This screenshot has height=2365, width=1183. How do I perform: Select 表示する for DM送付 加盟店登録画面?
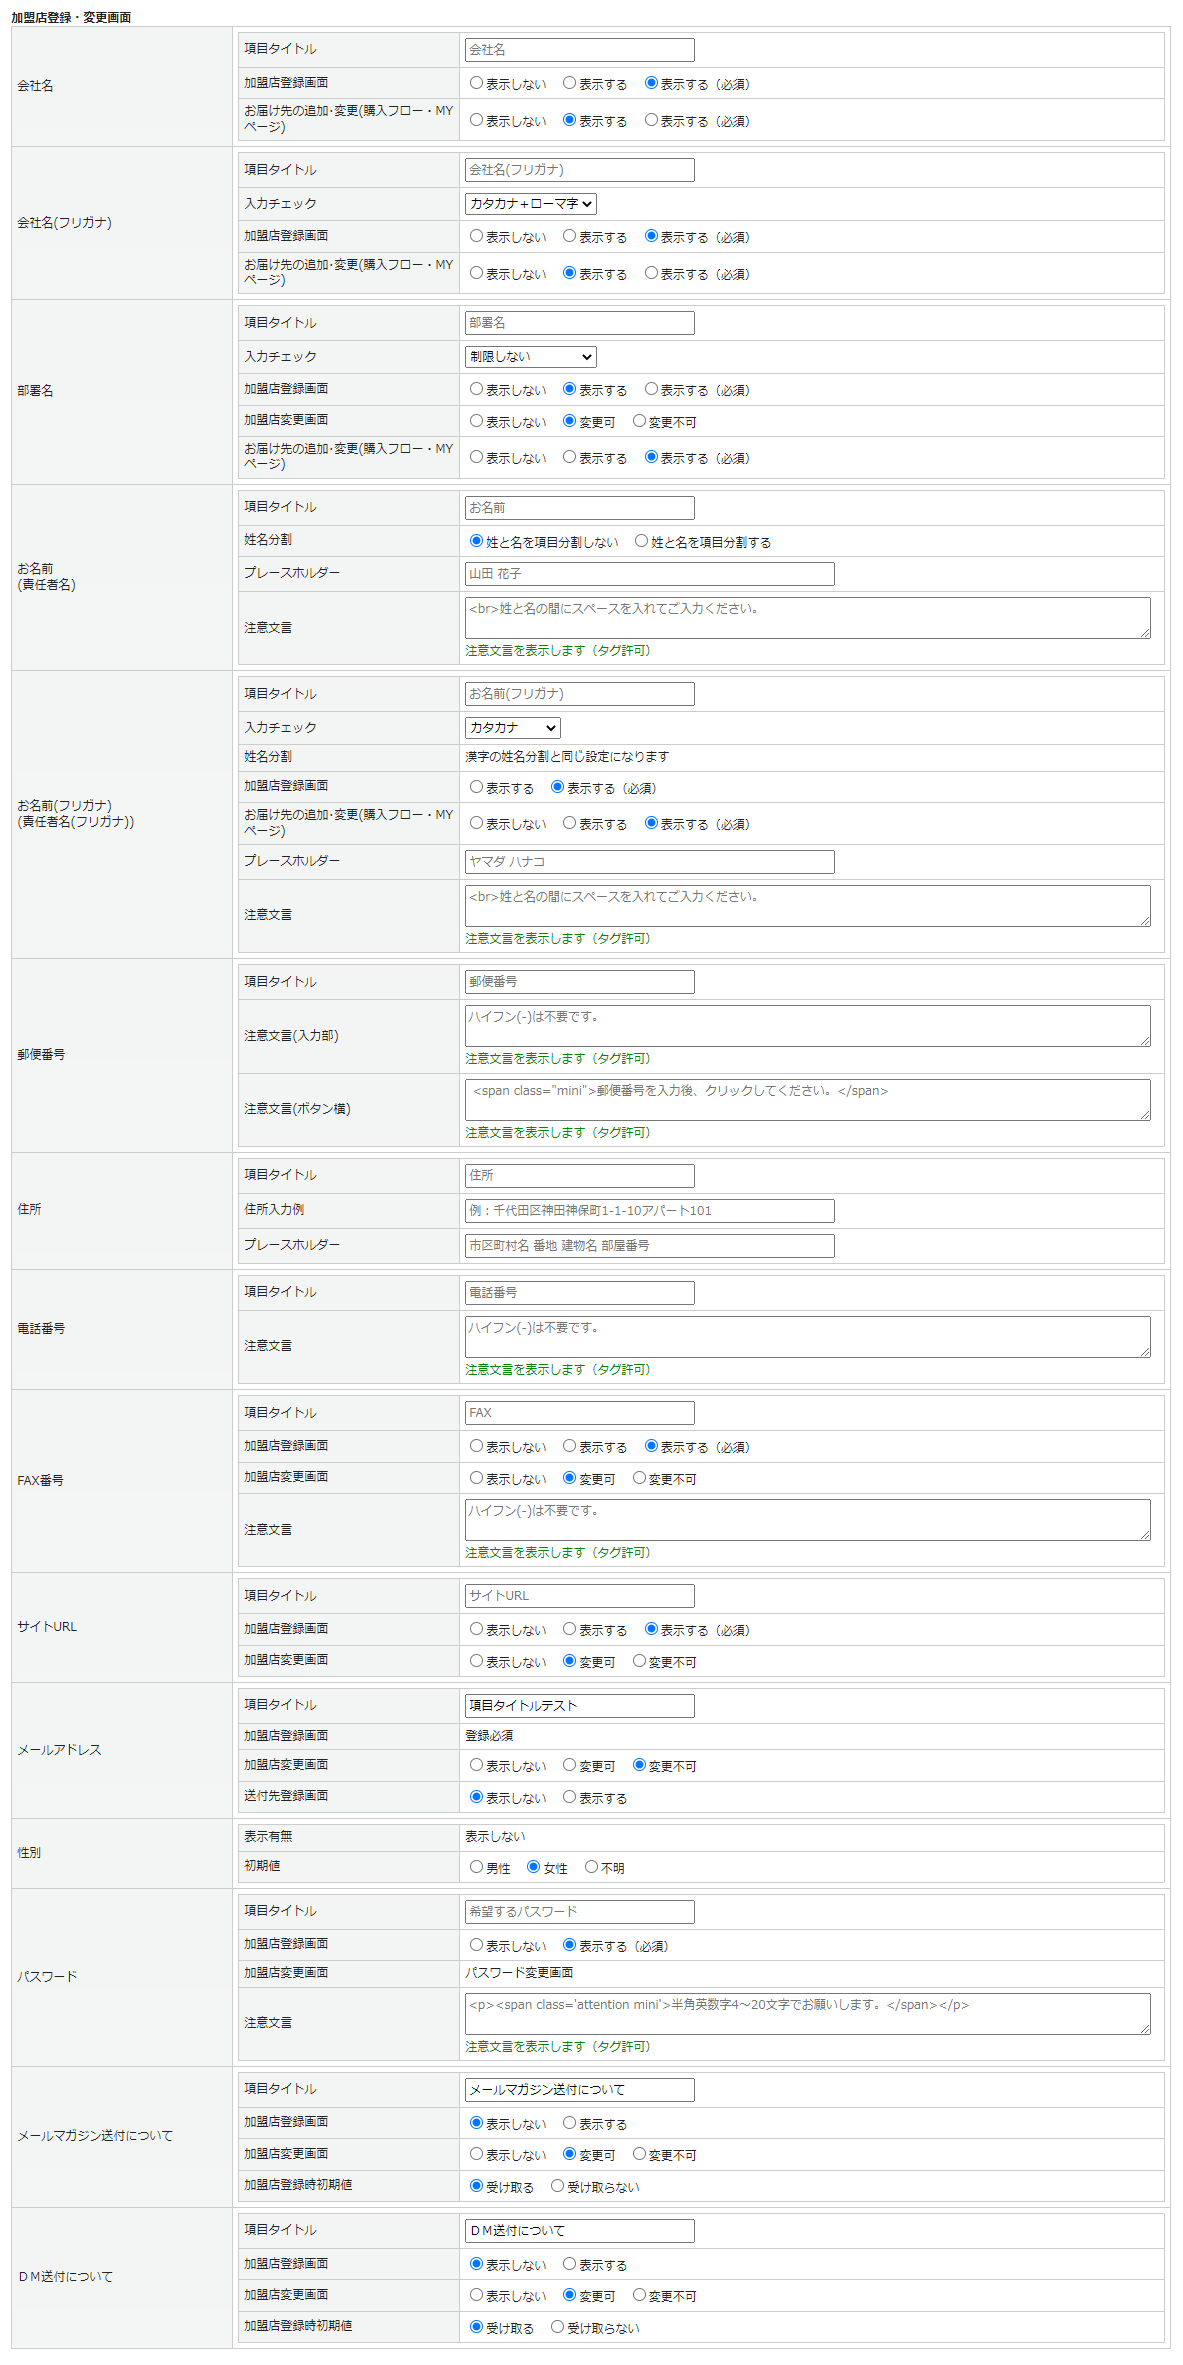(570, 2264)
